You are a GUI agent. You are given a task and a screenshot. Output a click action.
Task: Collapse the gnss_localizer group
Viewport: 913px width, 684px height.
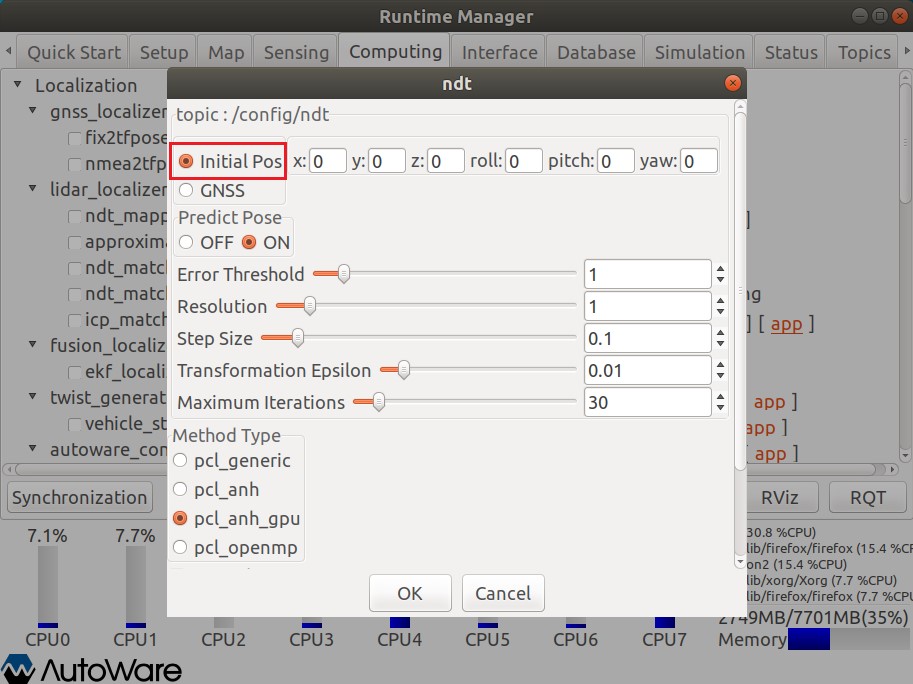(x=35, y=111)
